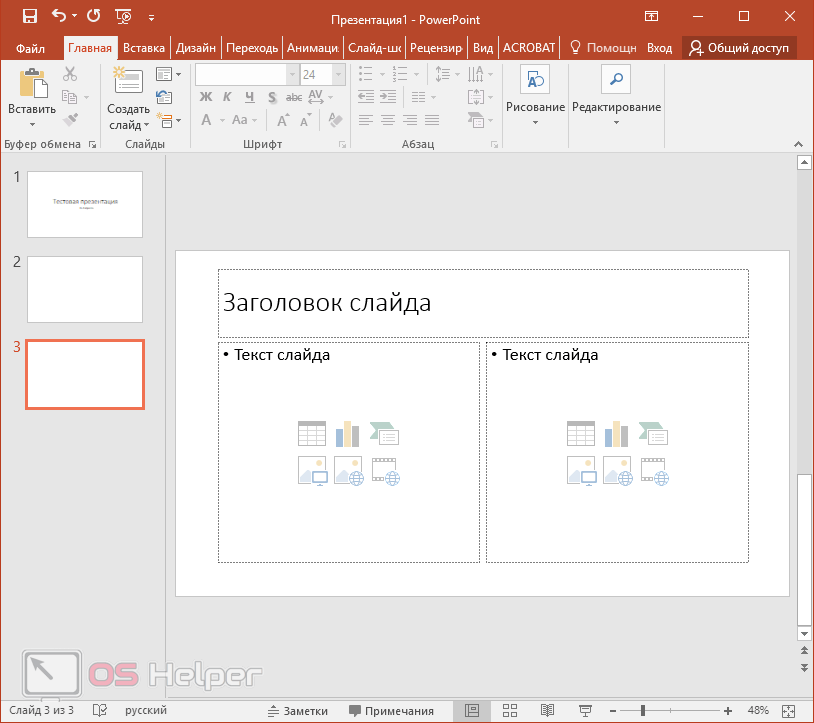
Task: Click Вход to sign in
Action: 659,48
